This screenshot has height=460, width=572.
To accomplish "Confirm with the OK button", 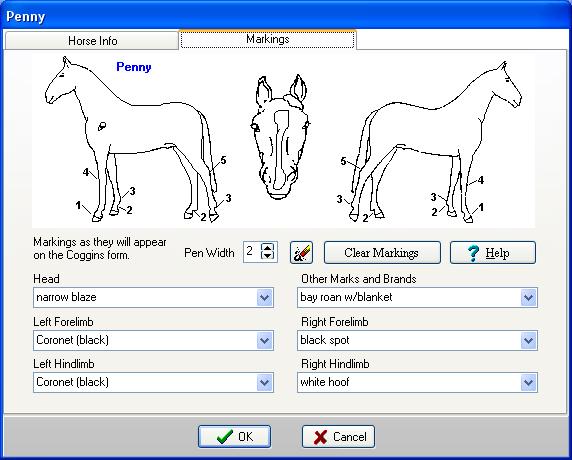I will (x=234, y=436).
